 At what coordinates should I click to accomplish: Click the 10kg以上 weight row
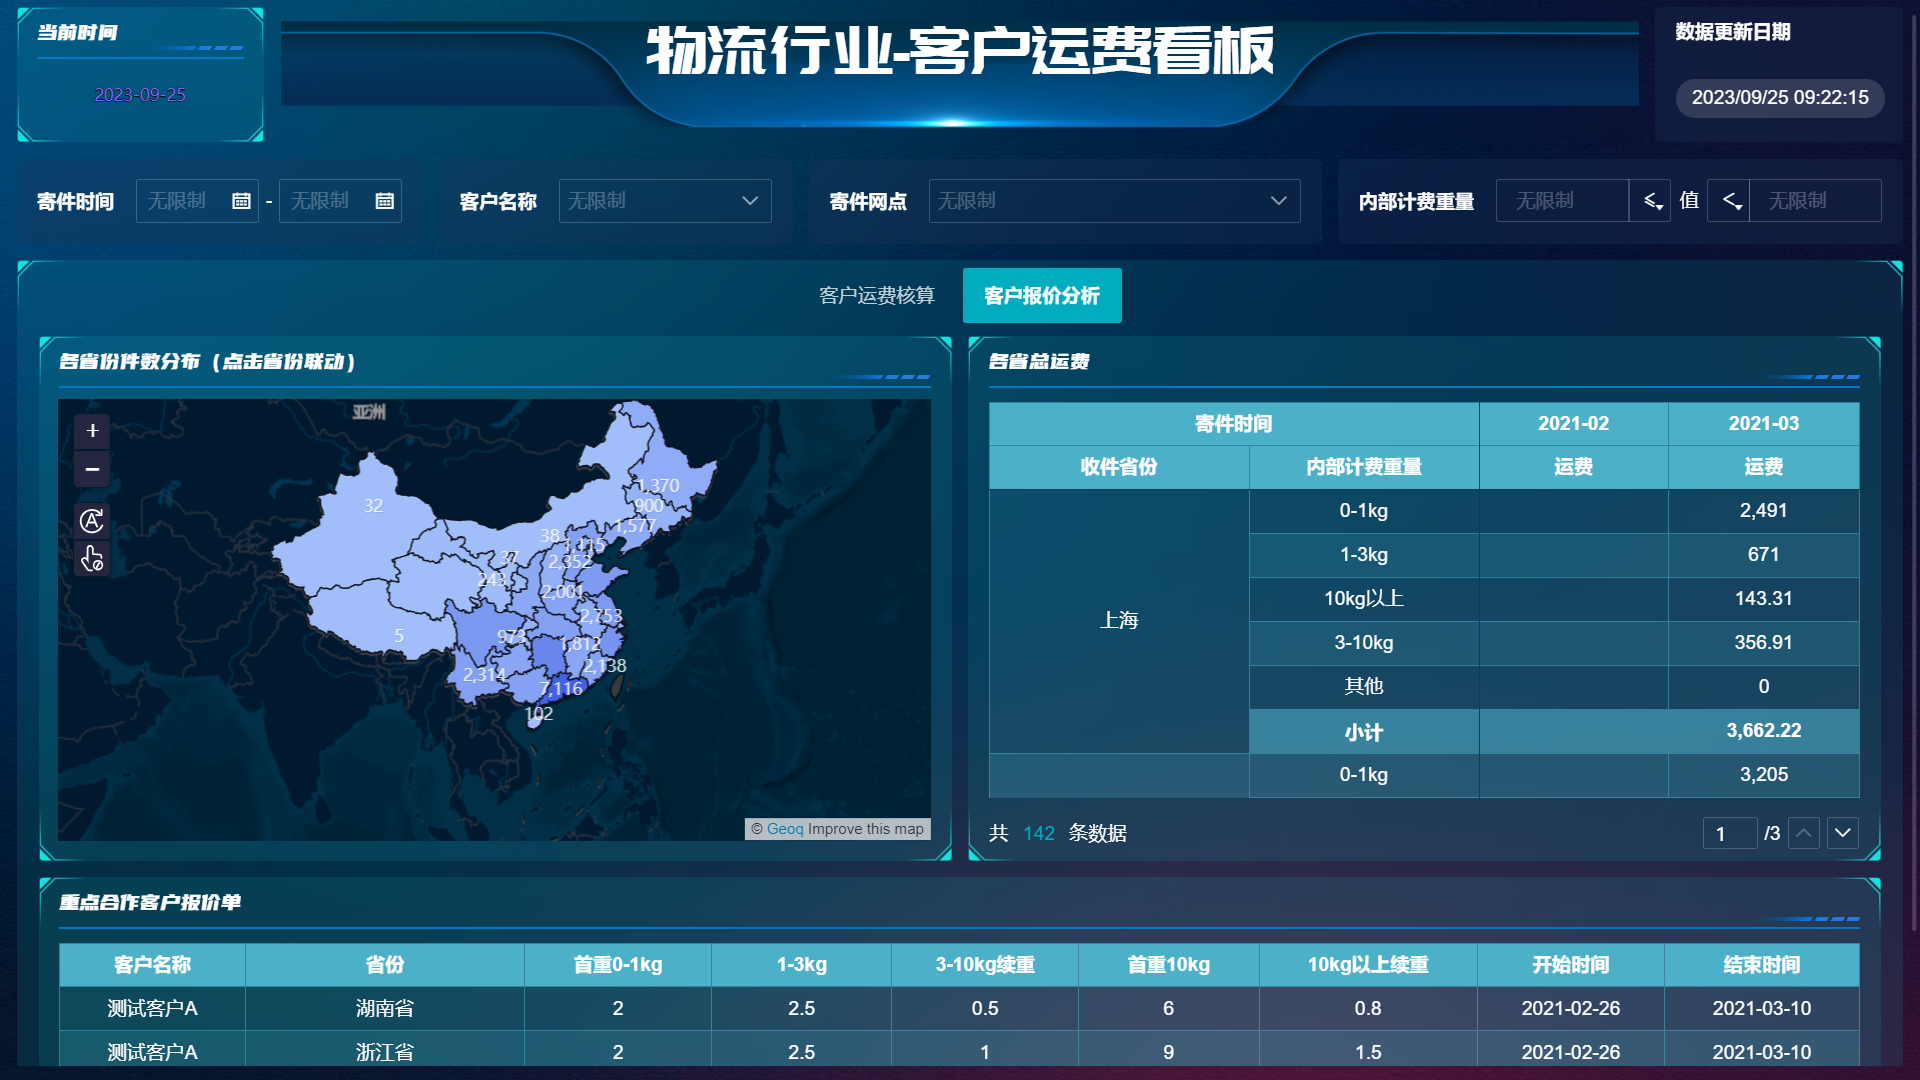pyautogui.click(x=1364, y=599)
